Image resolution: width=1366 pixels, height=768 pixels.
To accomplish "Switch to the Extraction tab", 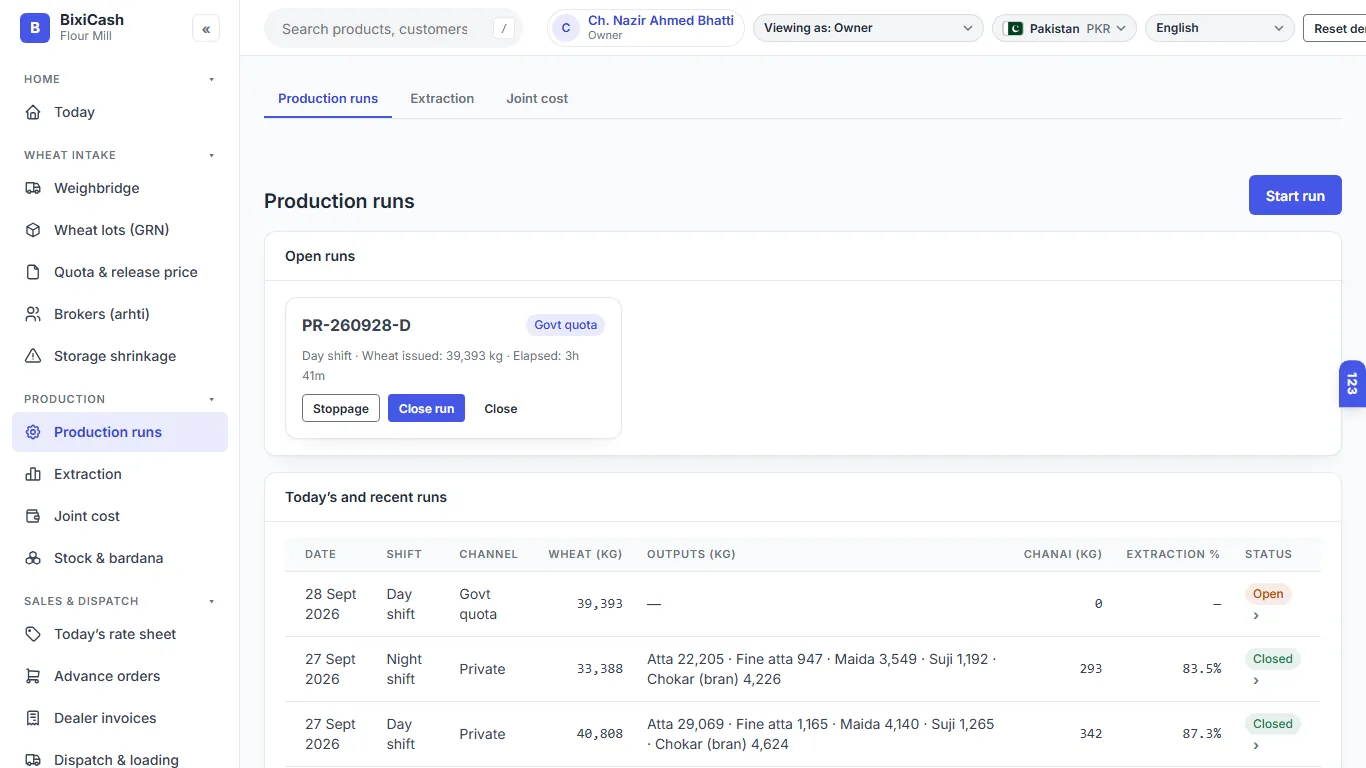I will click(442, 98).
